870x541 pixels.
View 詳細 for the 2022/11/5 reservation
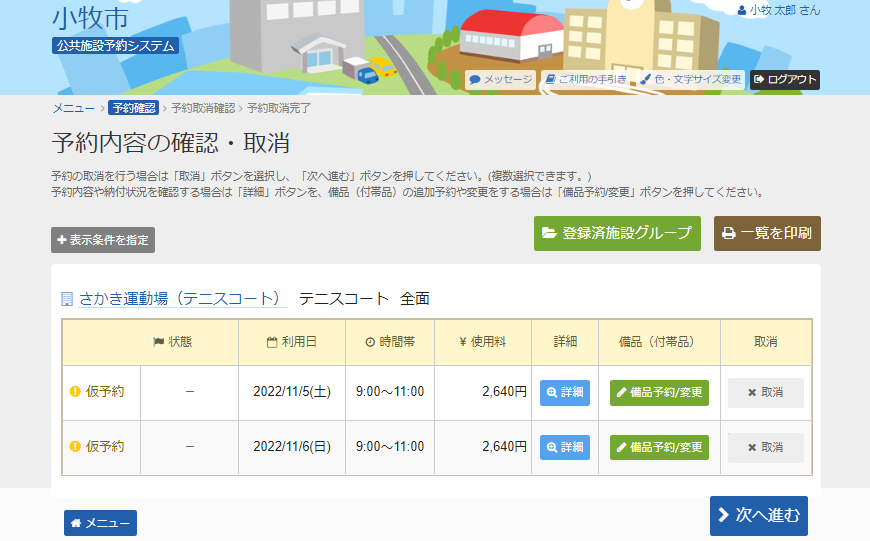(x=565, y=392)
